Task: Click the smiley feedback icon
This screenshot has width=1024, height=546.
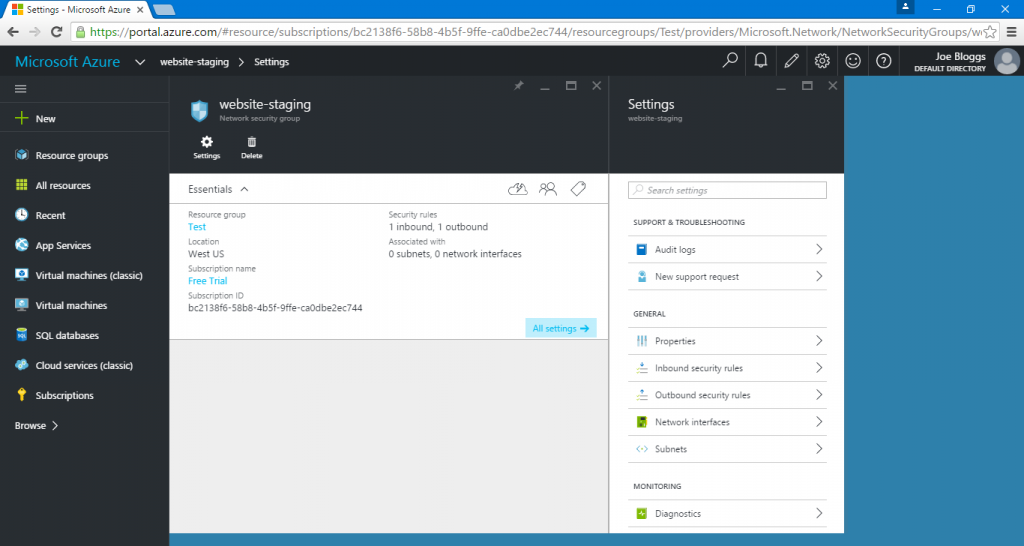Action: [853, 61]
